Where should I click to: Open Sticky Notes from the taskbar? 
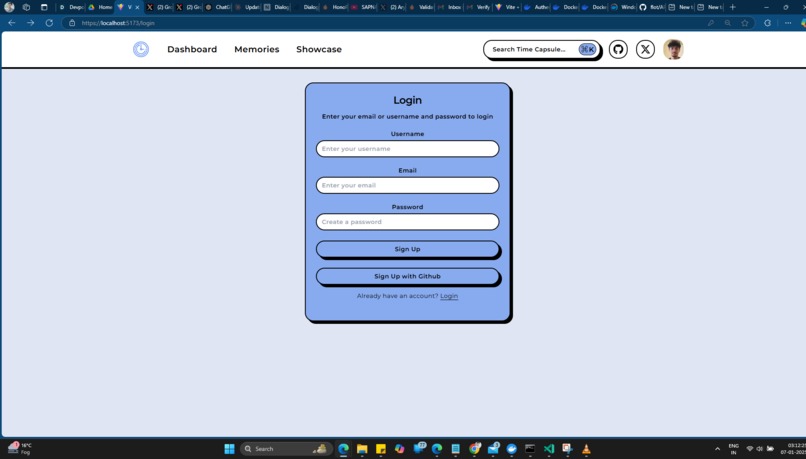(x=380, y=449)
